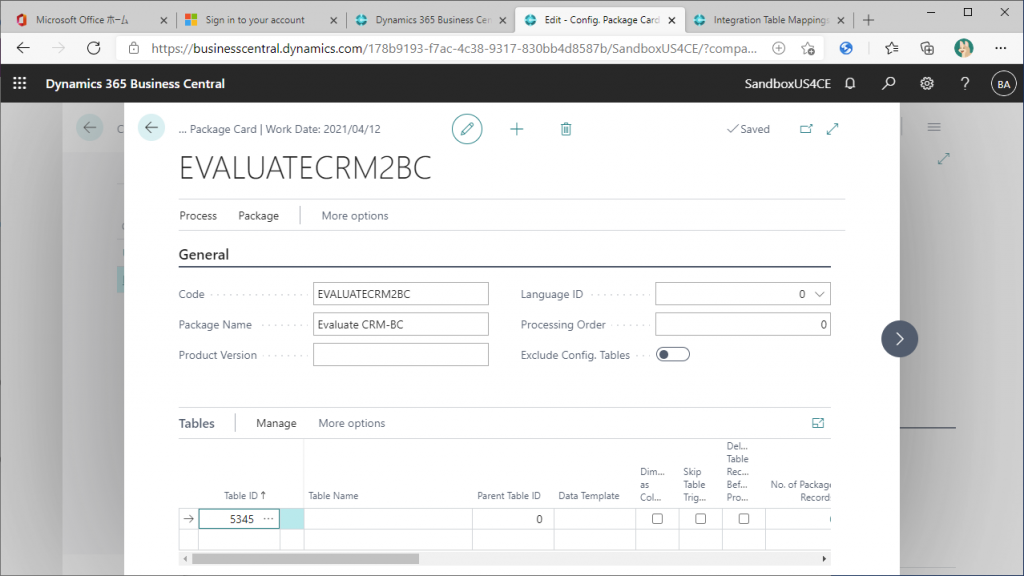Click the browser address bar URL

tap(454, 48)
